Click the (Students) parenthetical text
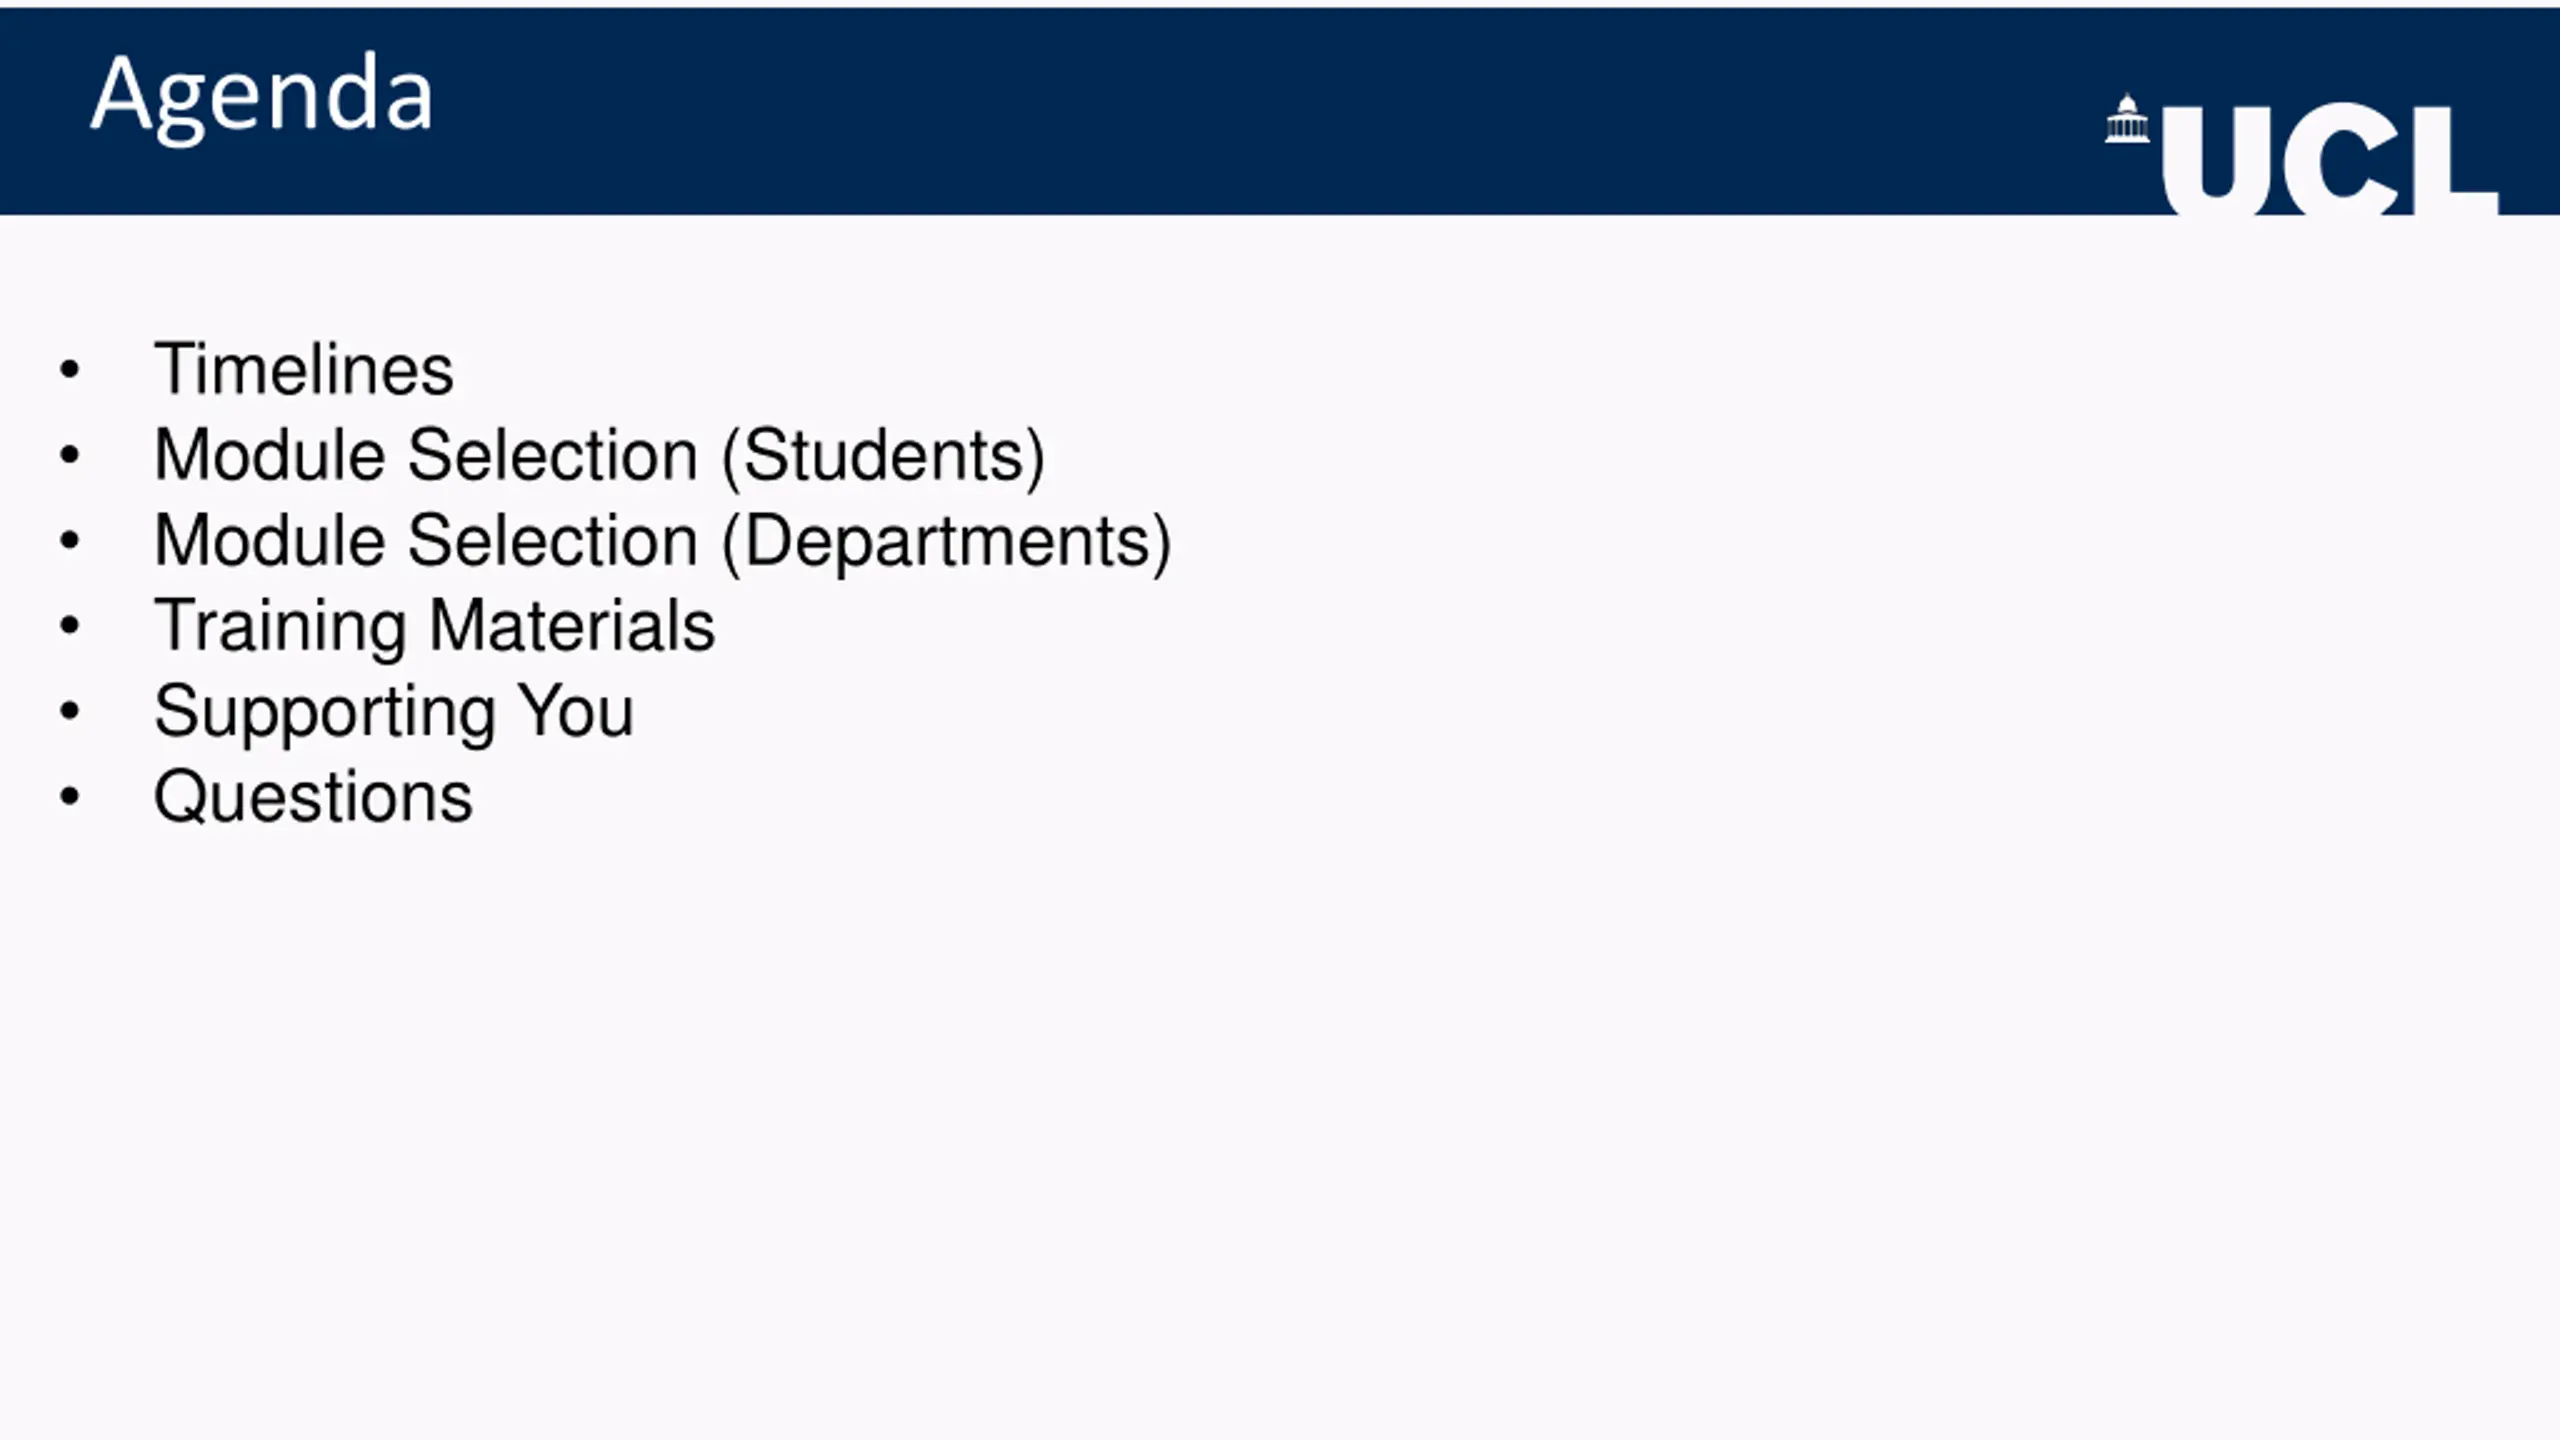The image size is (2560, 1440). coord(883,457)
